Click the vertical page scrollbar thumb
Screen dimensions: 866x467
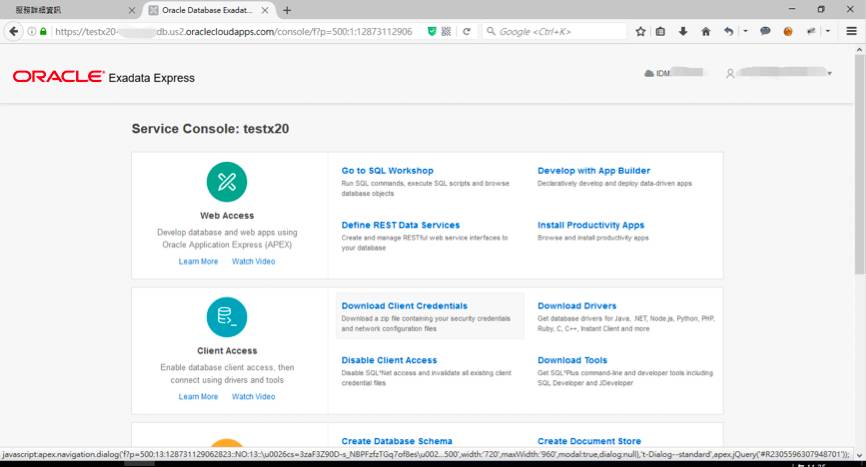tap(859, 164)
